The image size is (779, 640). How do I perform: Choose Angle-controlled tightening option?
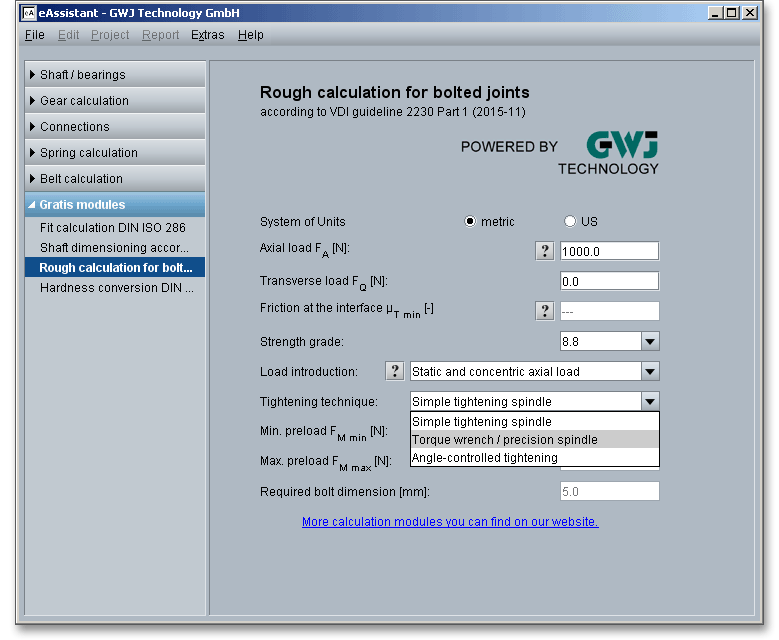tap(534, 458)
